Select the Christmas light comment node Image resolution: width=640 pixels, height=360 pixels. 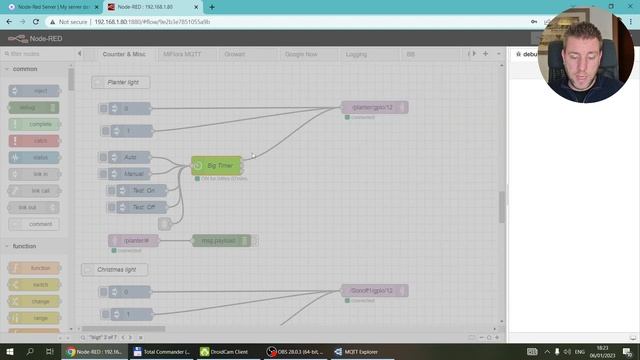point(115,269)
